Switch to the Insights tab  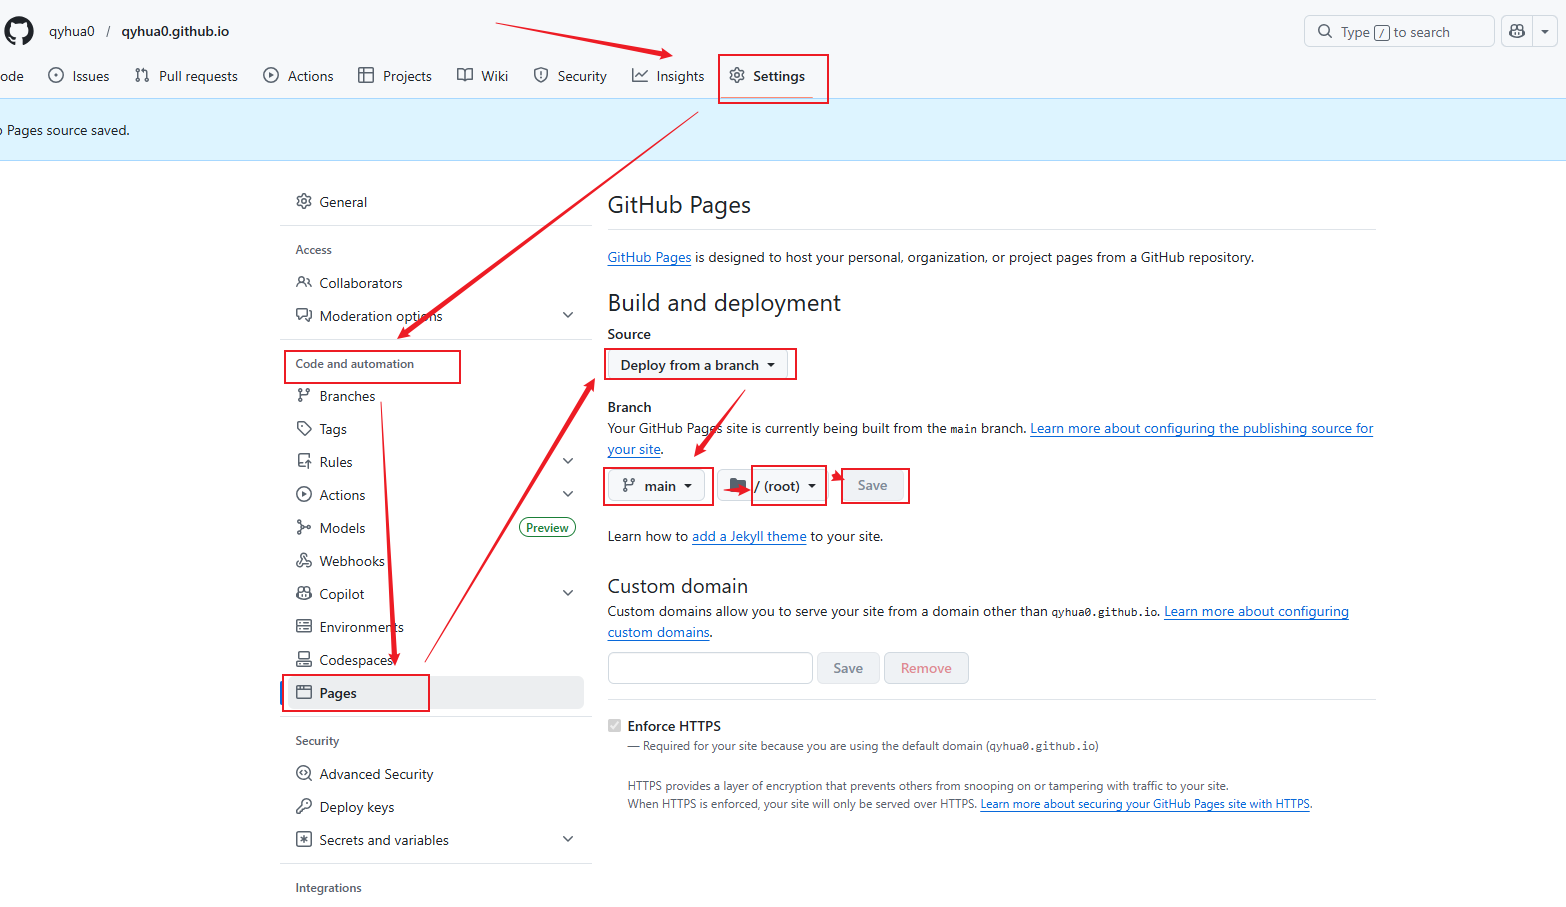[x=668, y=76]
